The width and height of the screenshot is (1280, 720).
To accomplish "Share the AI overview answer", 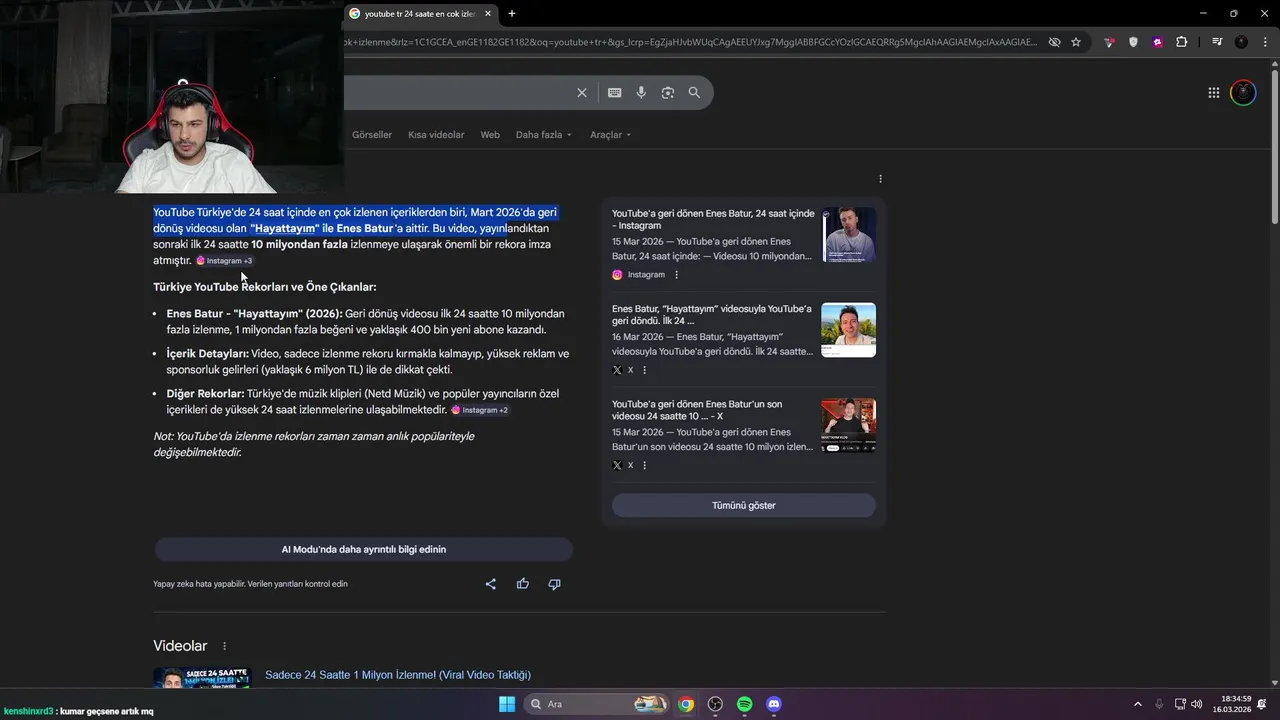I will 490,584.
